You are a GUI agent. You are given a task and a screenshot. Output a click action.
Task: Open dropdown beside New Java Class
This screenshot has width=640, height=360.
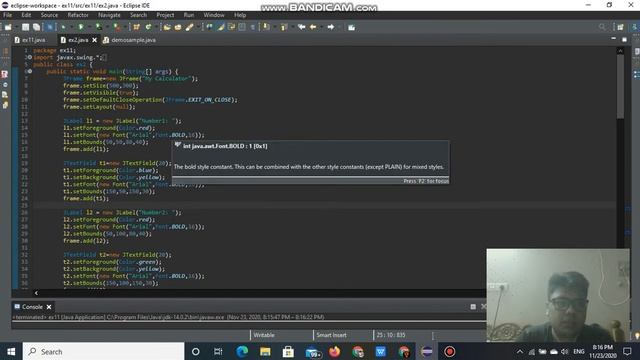[x=156, y=27]
